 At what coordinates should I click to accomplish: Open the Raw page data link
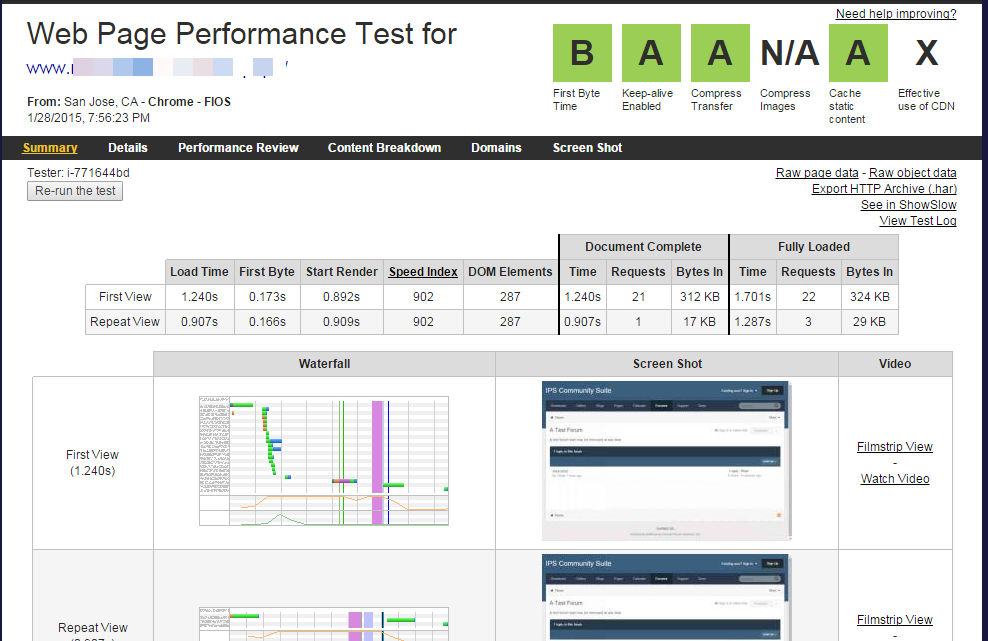[817, 173]
